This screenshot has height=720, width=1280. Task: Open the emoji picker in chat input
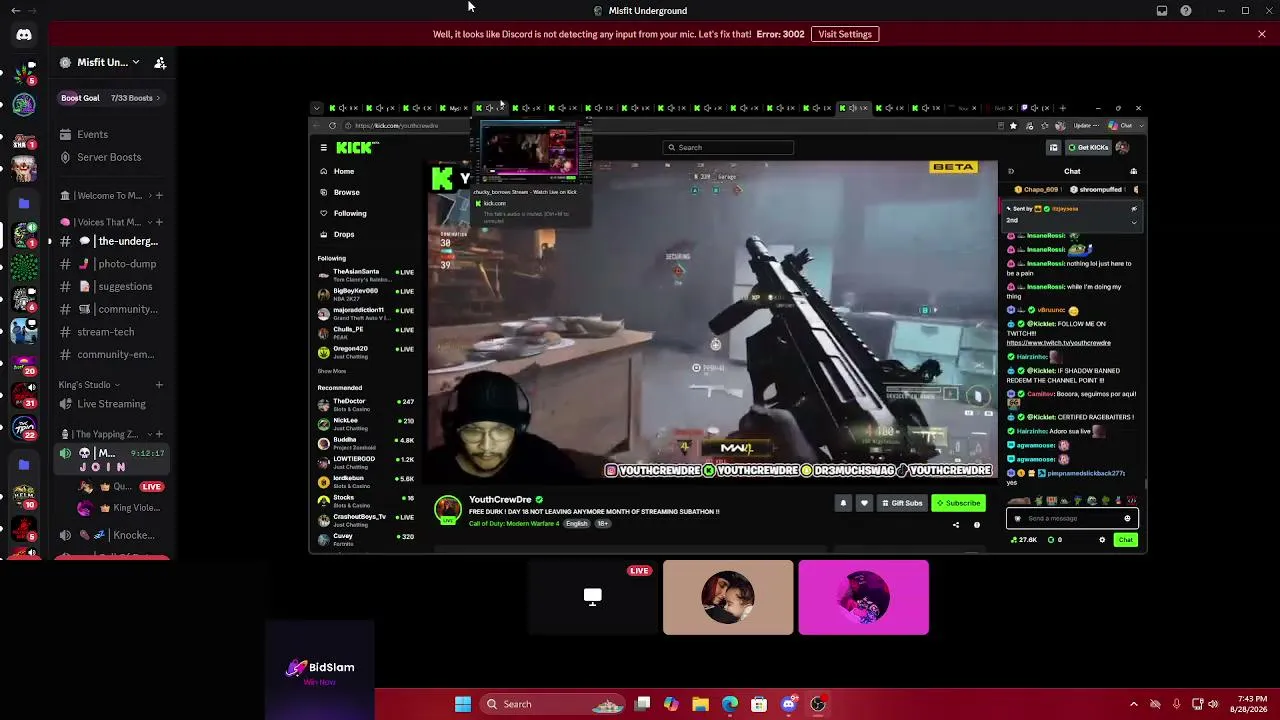(1127, 518)
